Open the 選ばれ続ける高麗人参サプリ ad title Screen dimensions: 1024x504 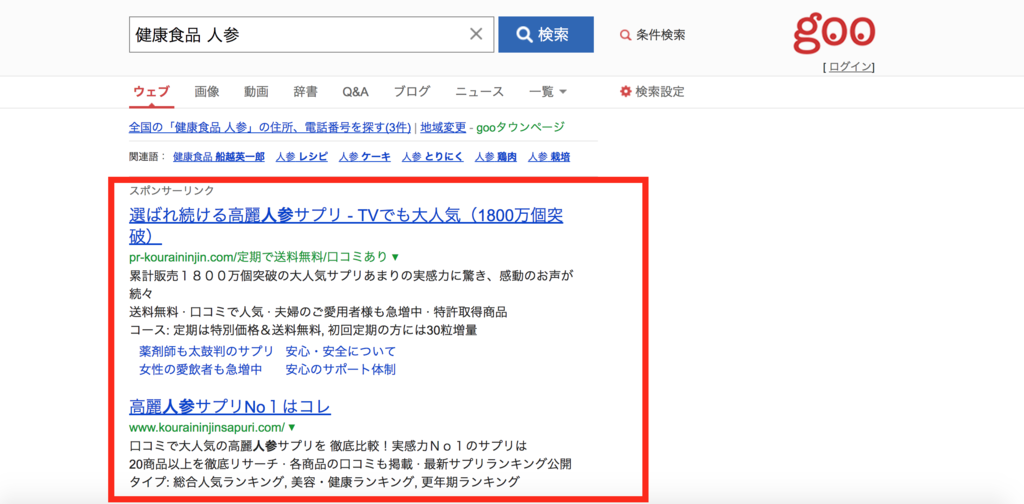346,225
